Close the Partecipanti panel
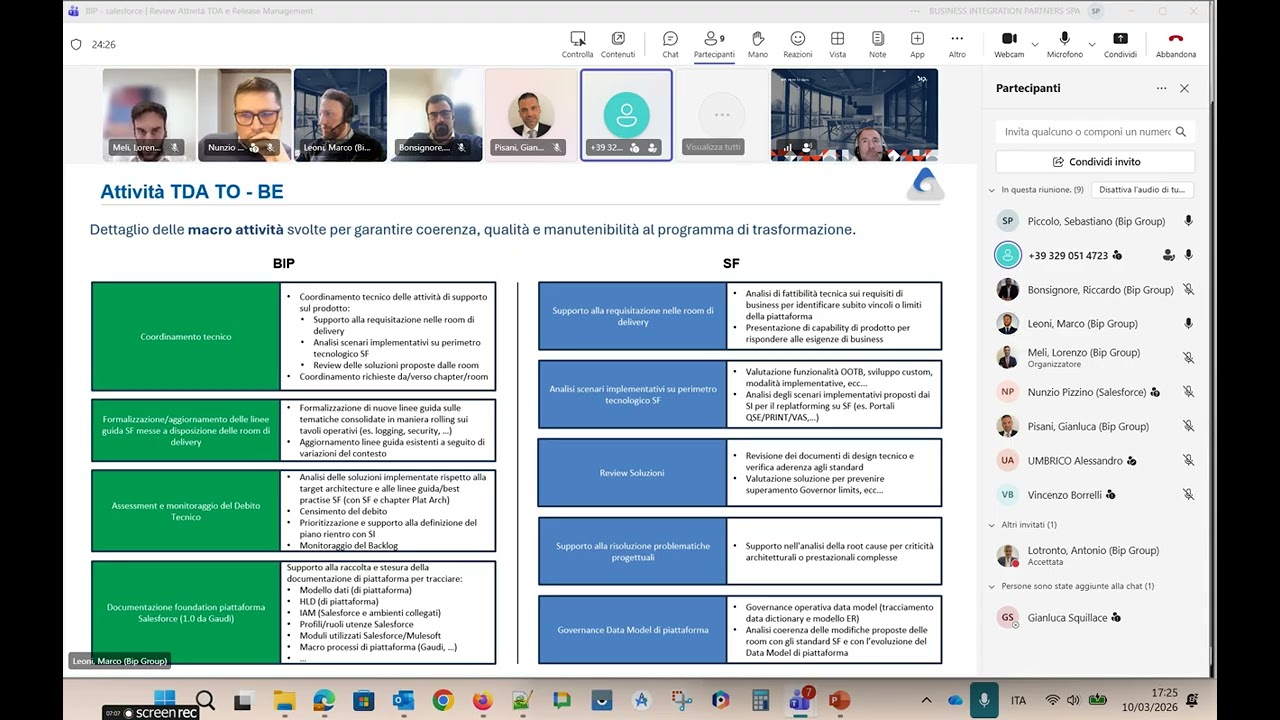Image resolution: width=1280 pixels, height=720 pixels. pyautogui.click(x=1184, y=88)
